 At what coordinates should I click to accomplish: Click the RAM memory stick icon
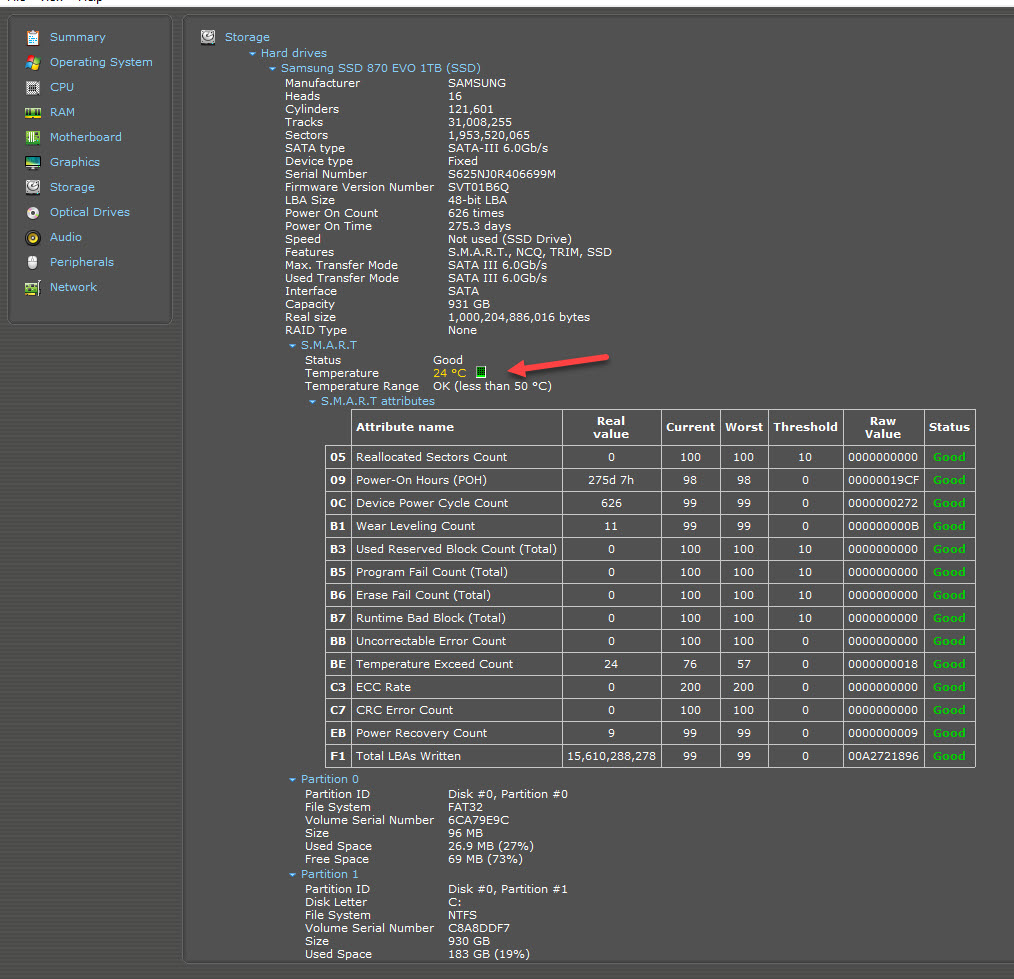(x=33, y=113)
